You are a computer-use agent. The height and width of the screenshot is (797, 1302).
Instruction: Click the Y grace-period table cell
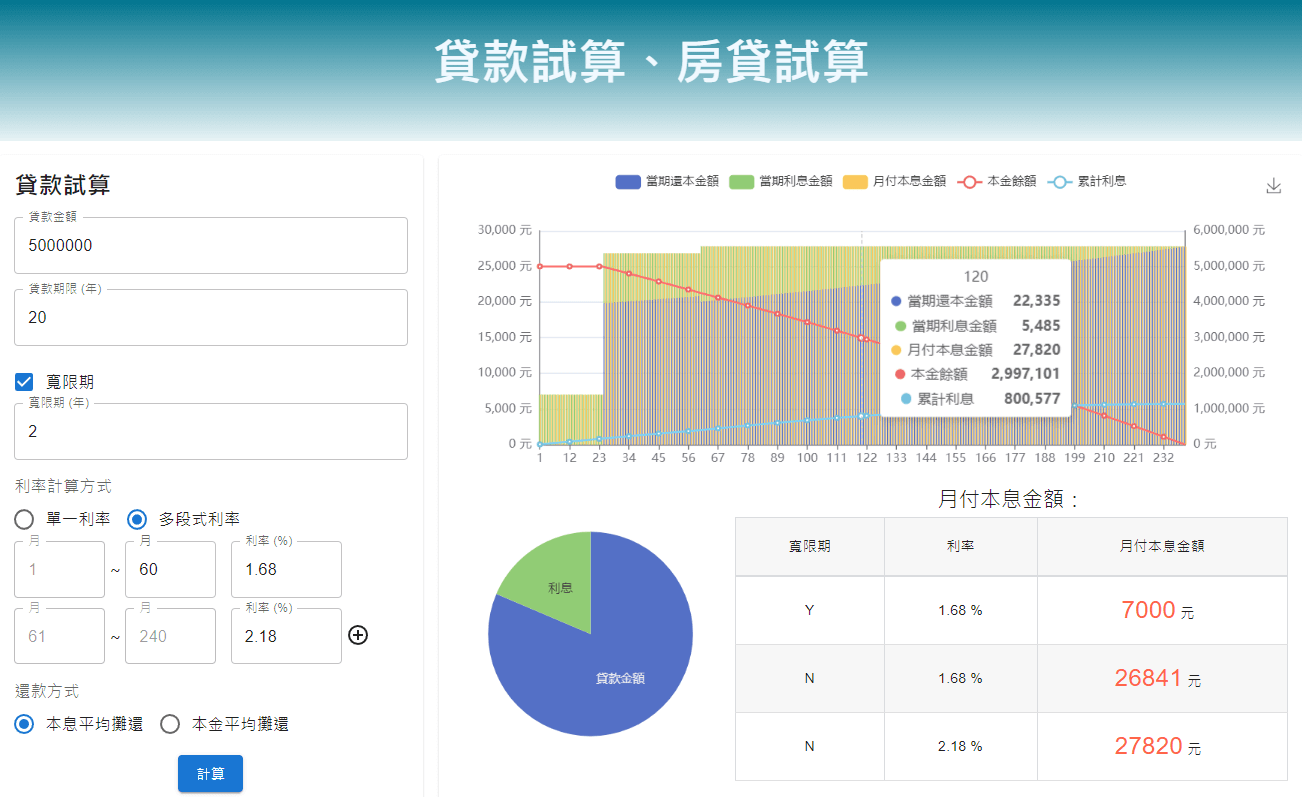pos(810,610)
